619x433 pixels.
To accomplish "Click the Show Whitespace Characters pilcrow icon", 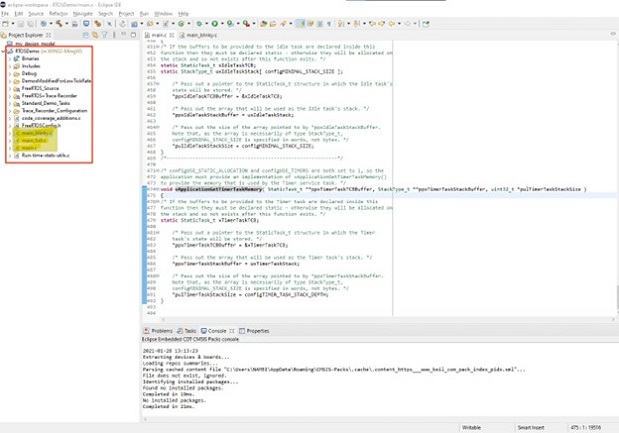I will (329, 24).
